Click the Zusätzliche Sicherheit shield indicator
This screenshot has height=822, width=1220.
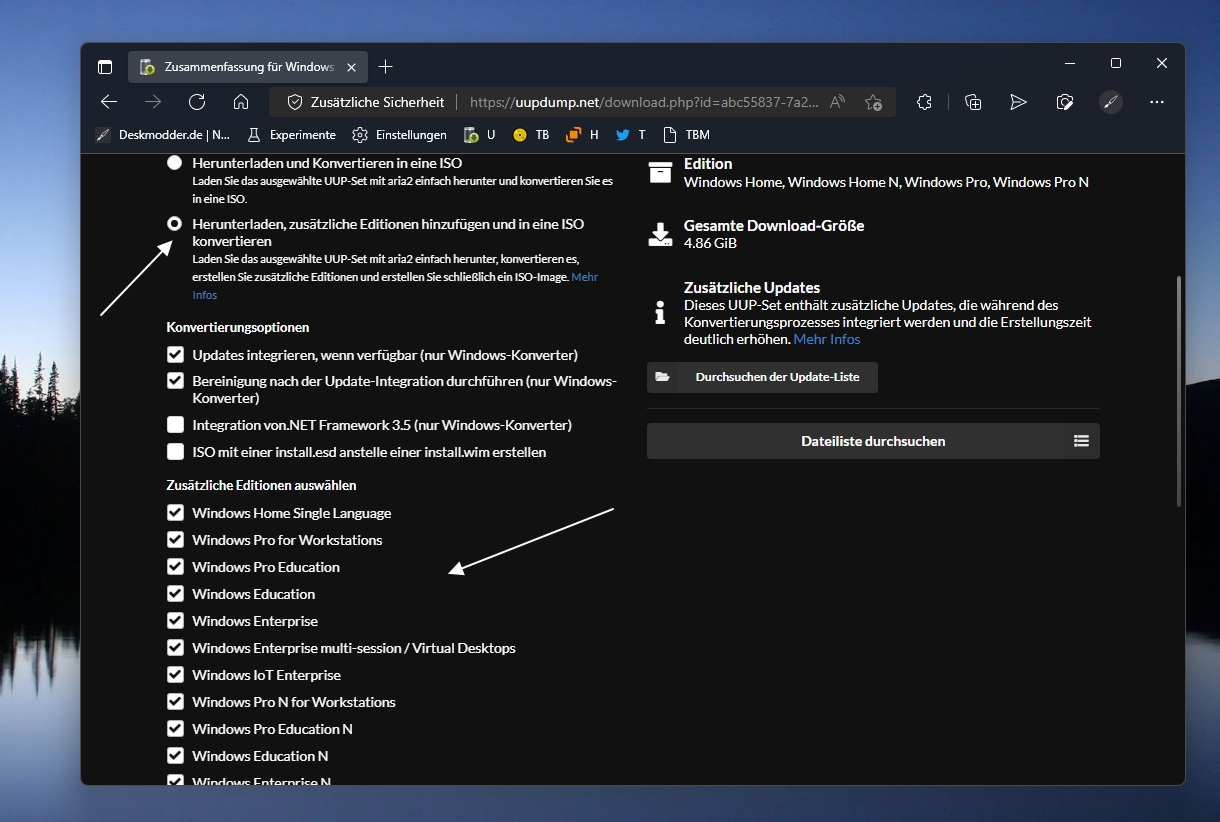pos(366,102)
